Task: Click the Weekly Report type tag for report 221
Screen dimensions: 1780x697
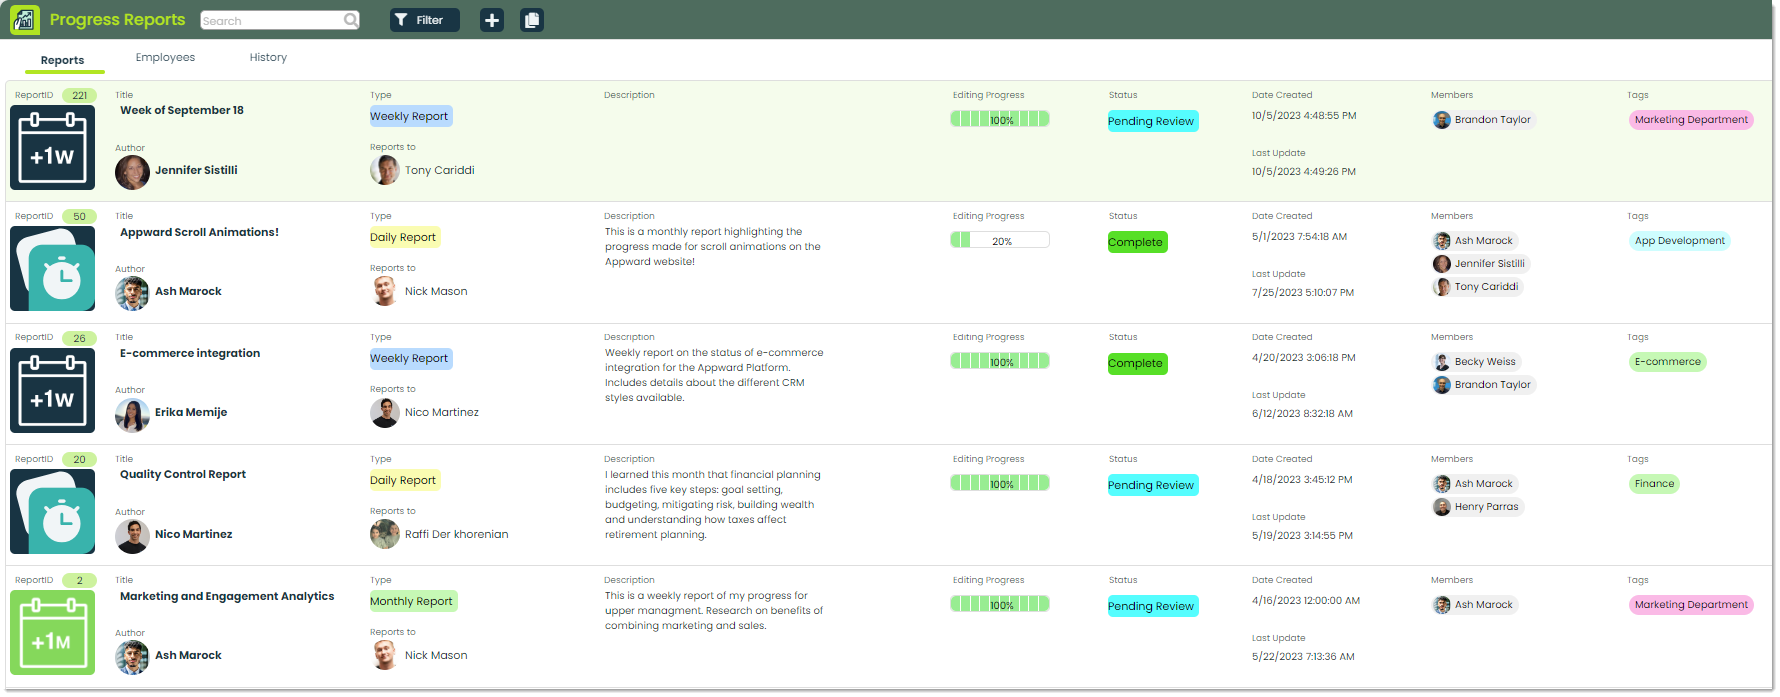Action: (x=411, y=116)
